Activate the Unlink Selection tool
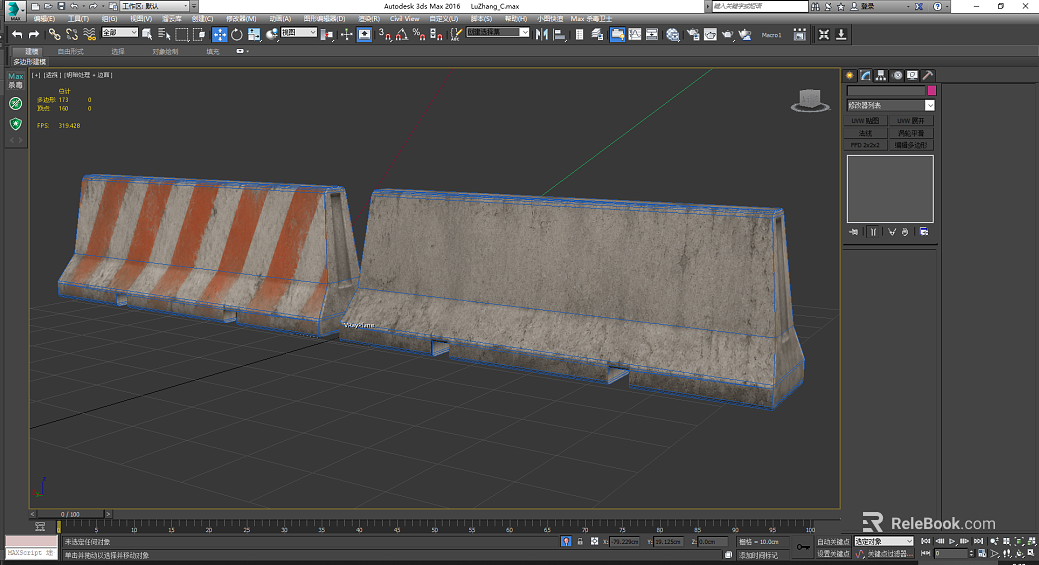1039x565 pixels. [x=72, y=34]
